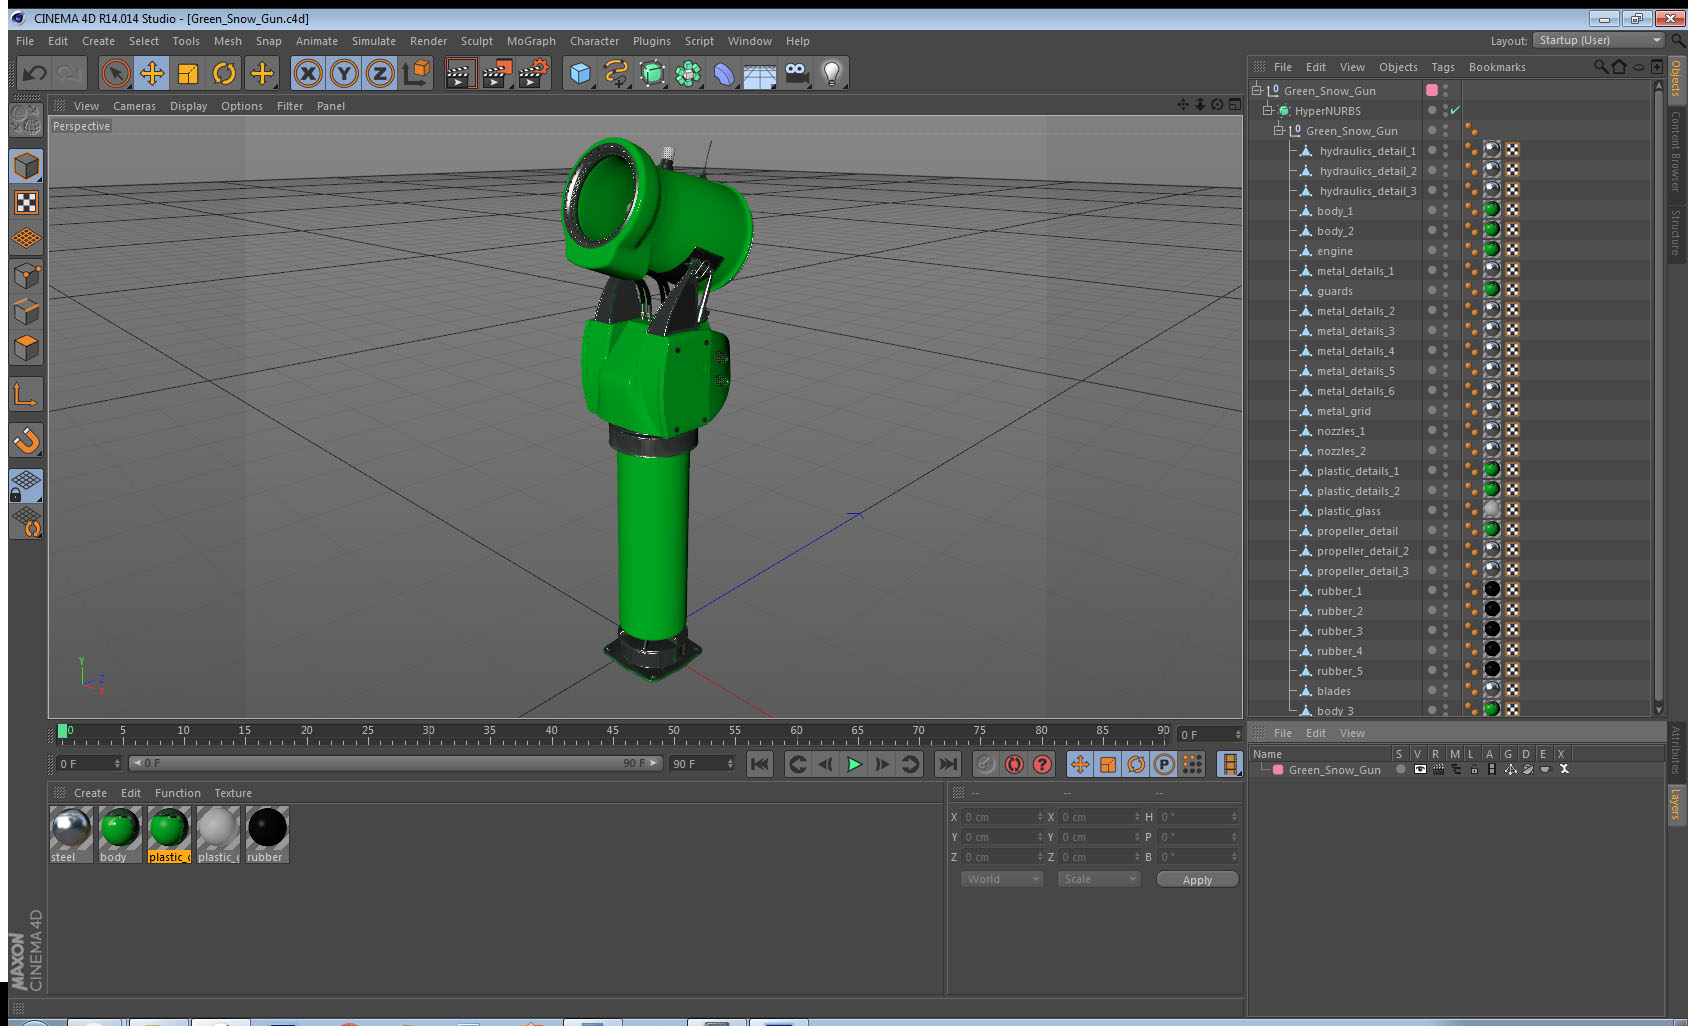Screen dimensions: 1688x1026
Task: Open the MoGraph menu
Action: [531, 41]
